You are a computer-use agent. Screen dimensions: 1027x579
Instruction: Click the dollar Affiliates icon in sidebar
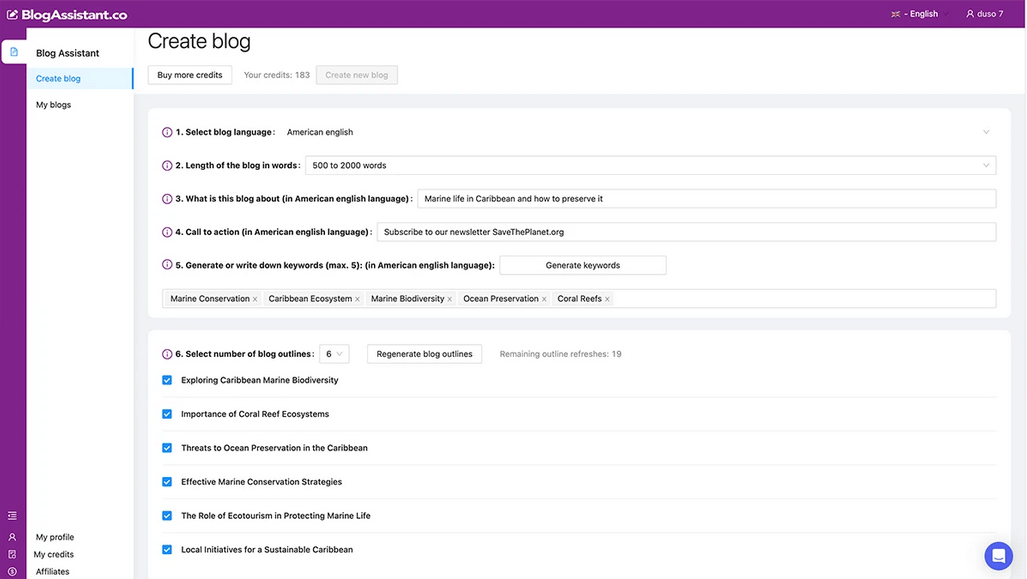pyautogui.click(x=12, y=571)
